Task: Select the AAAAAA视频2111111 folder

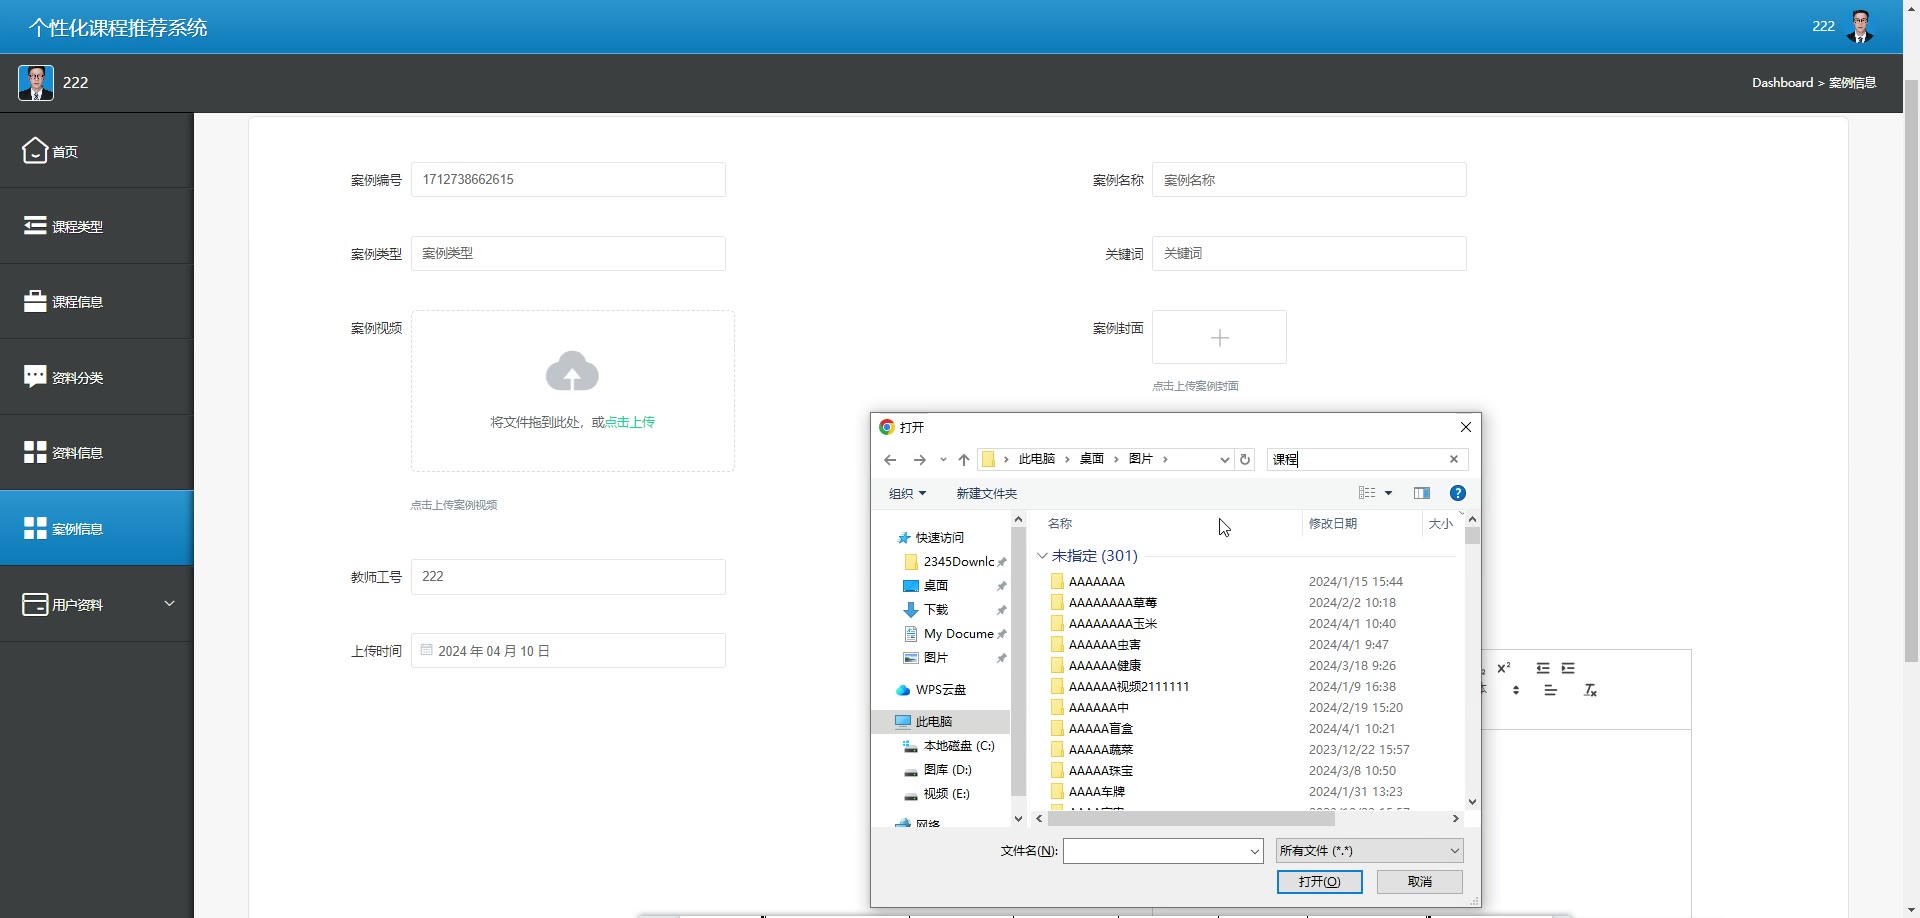Action: pyautogui.click(x=1128, y=687)
